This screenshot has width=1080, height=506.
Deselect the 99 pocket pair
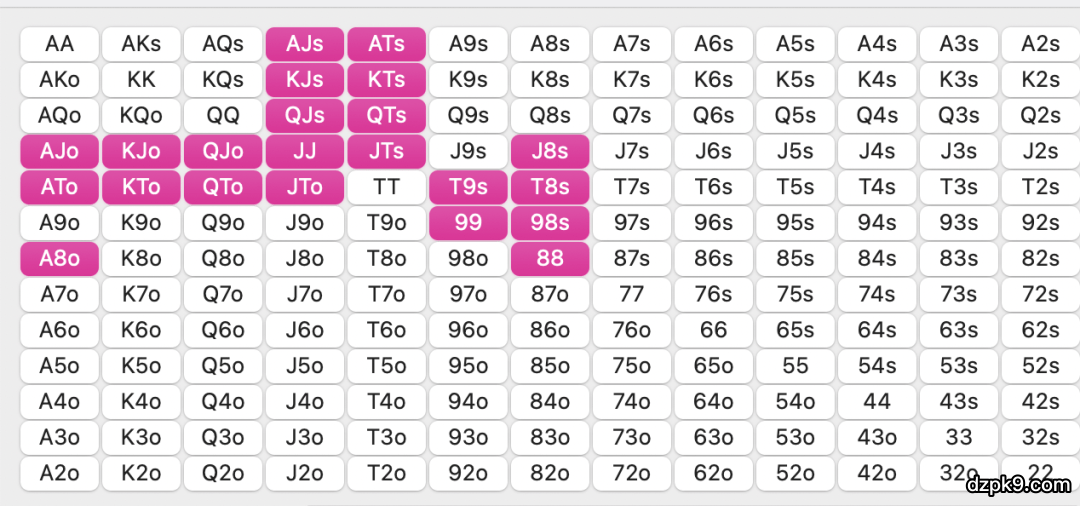point(468,222)
